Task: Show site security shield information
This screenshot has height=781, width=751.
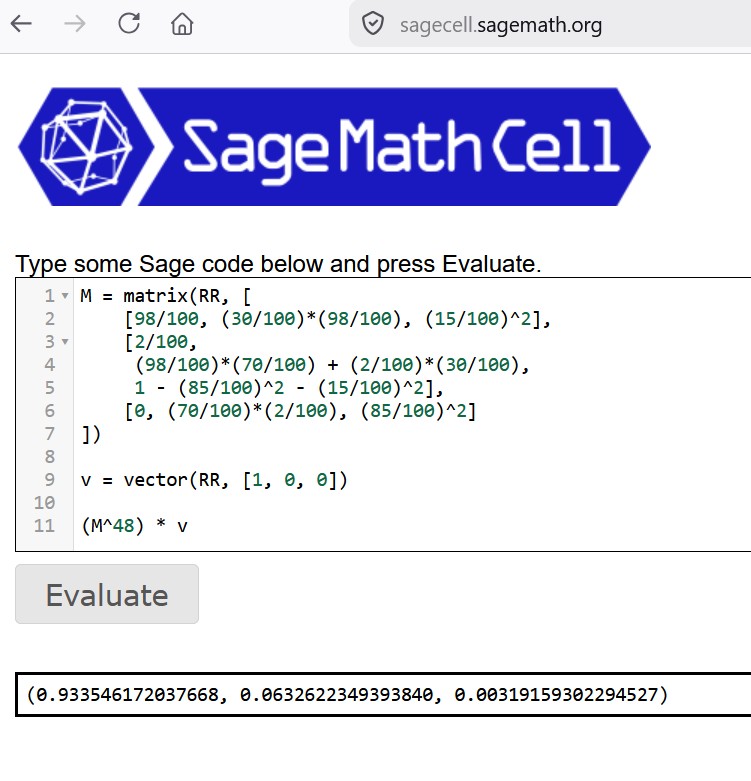Action: tap(373, 24)
